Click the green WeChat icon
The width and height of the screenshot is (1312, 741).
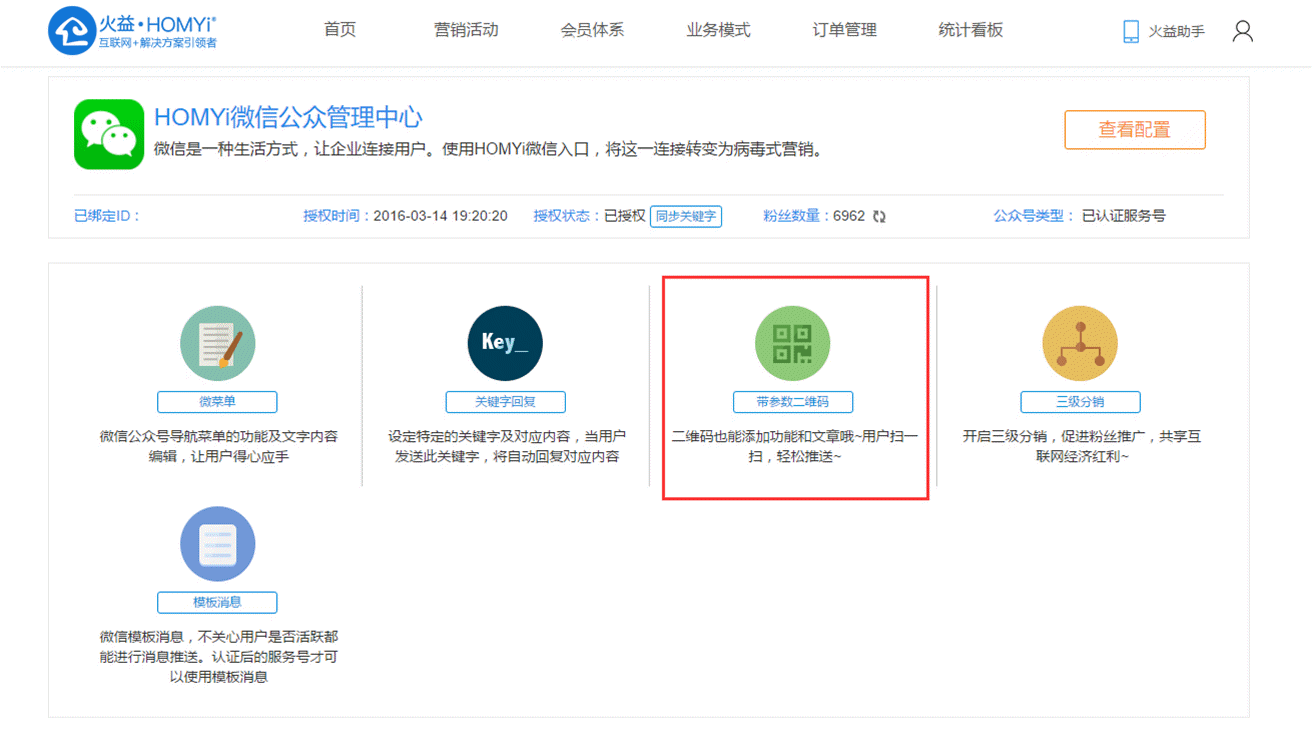click(109, 134)
